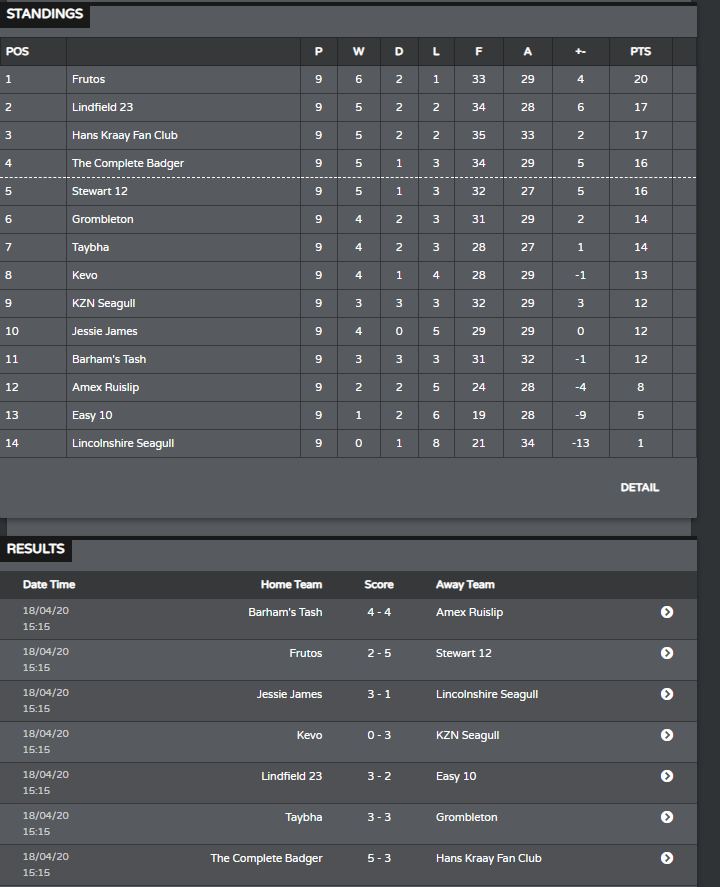This screenshot has width=720, height=887.
Task: Click the 4 - 4 score result
Action: [379, 612]
